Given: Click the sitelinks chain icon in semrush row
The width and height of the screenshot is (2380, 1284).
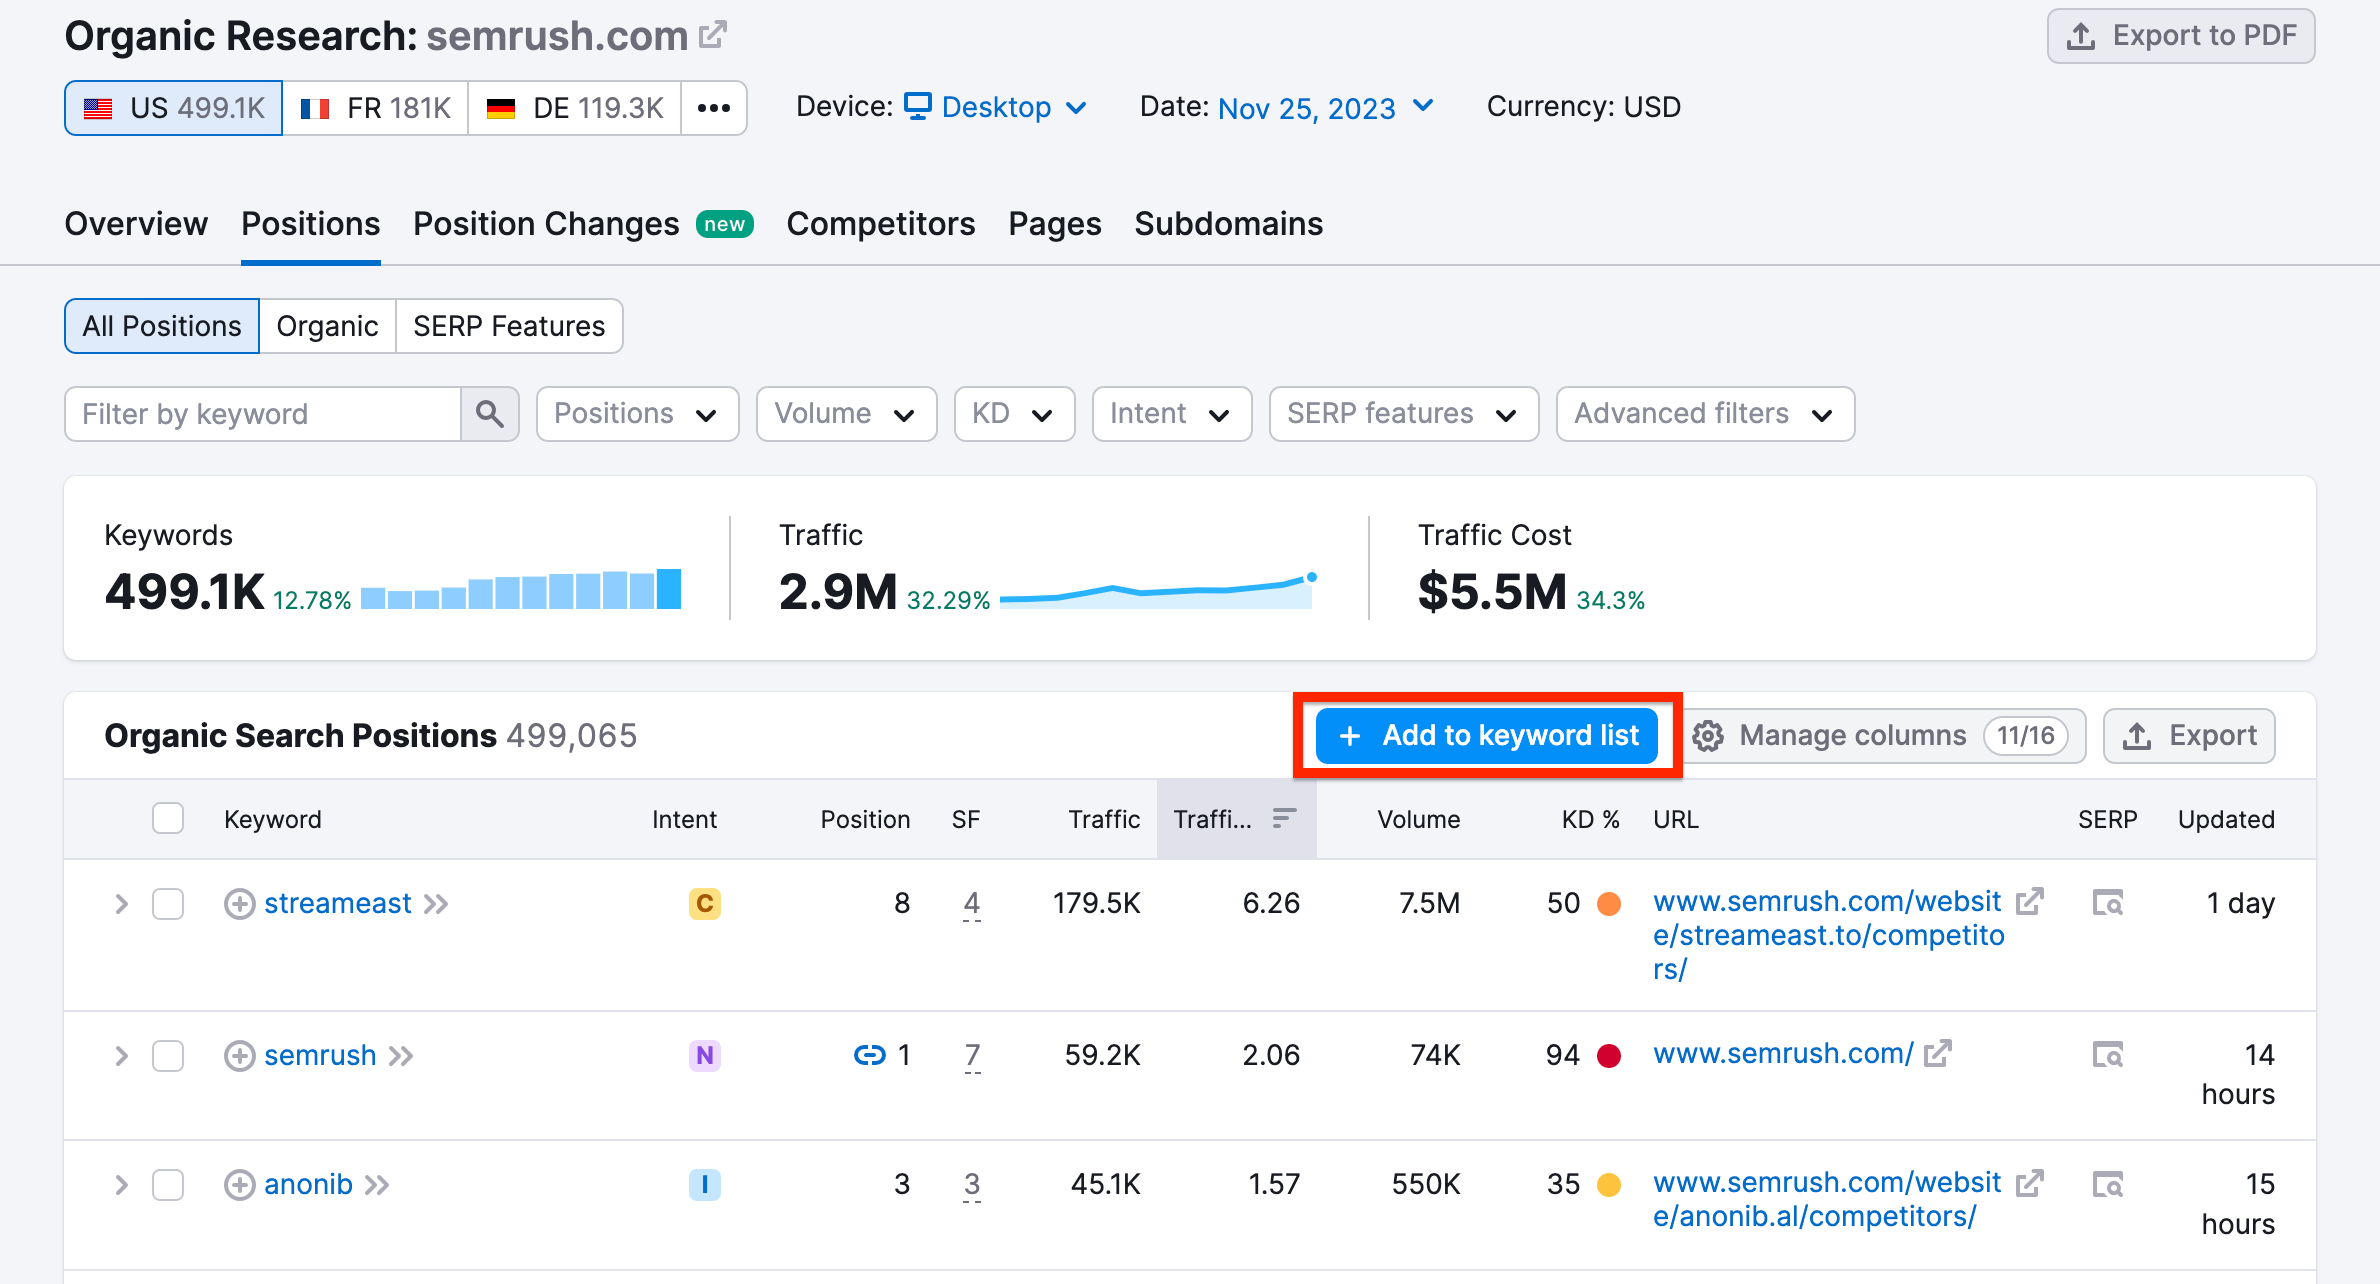Looking at the screenshot, I should point(869,1055).
